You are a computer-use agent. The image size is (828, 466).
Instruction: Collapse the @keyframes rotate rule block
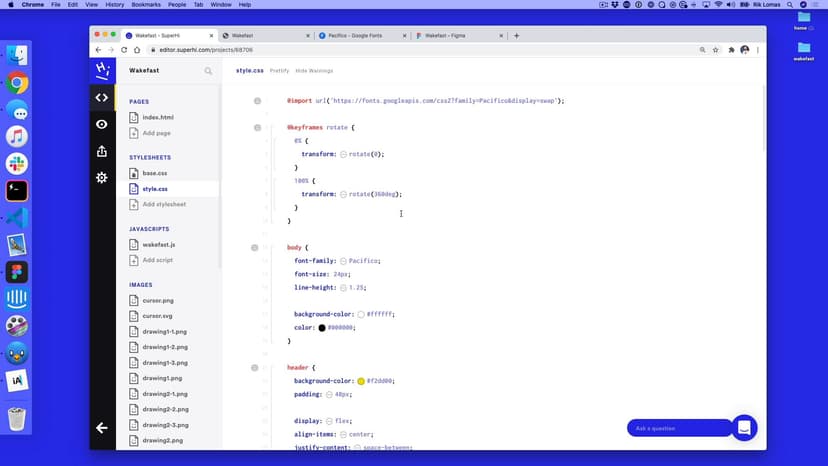tap(257, 128)
